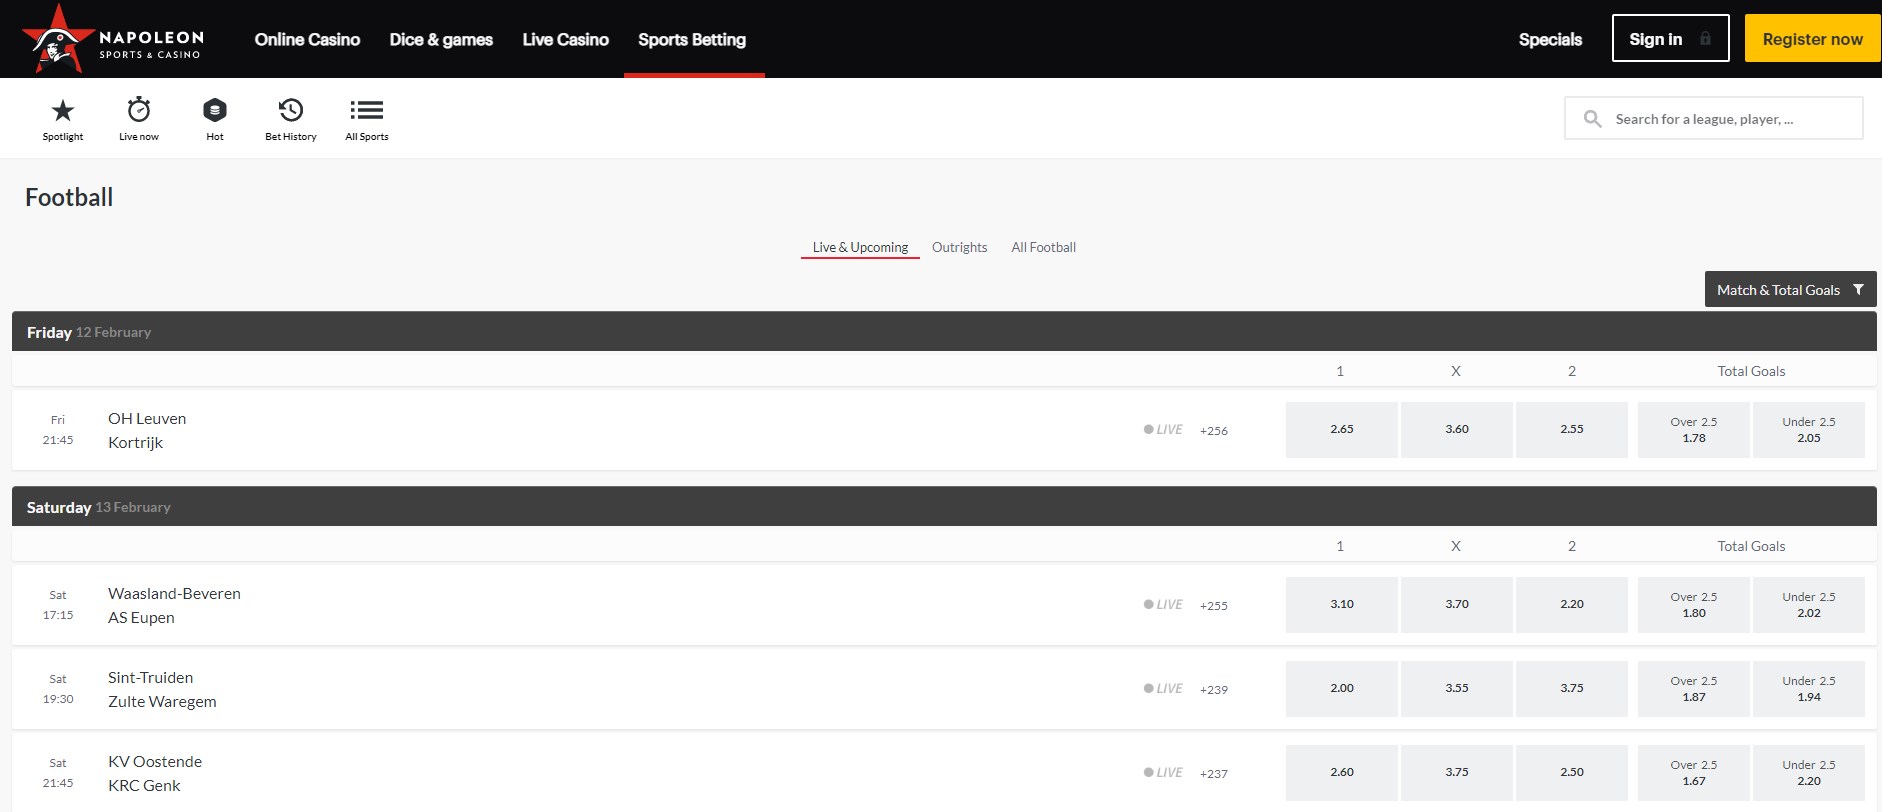The height and width of the screenshot is (812, 1882).
Task: Open the OH Leuven team name
Action: [147, 418]
